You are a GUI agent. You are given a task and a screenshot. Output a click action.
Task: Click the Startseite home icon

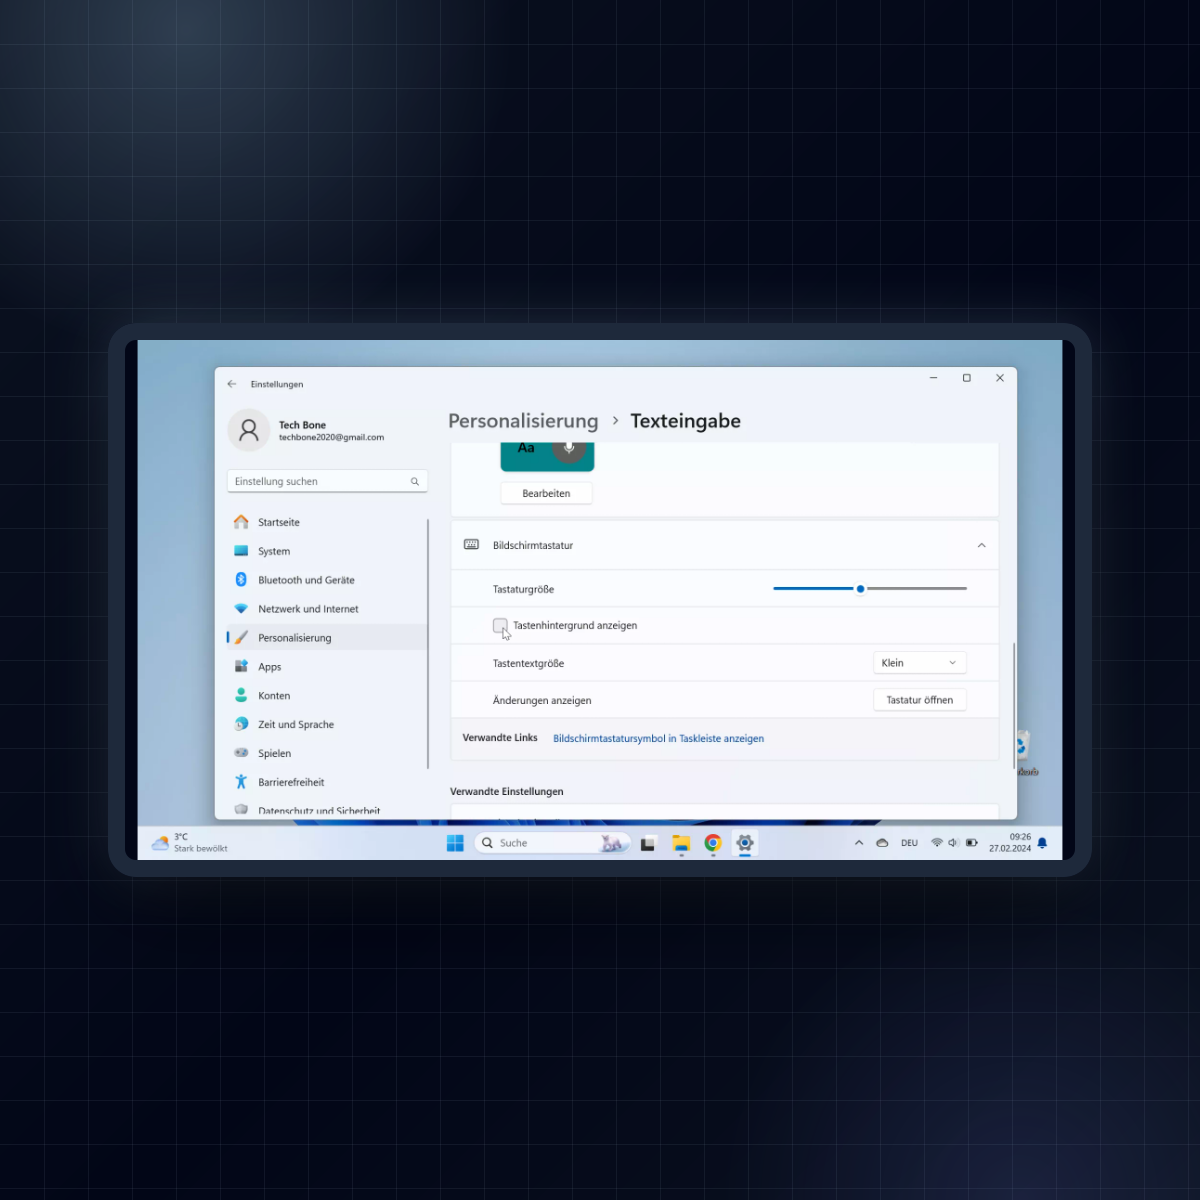coord(241,522)
